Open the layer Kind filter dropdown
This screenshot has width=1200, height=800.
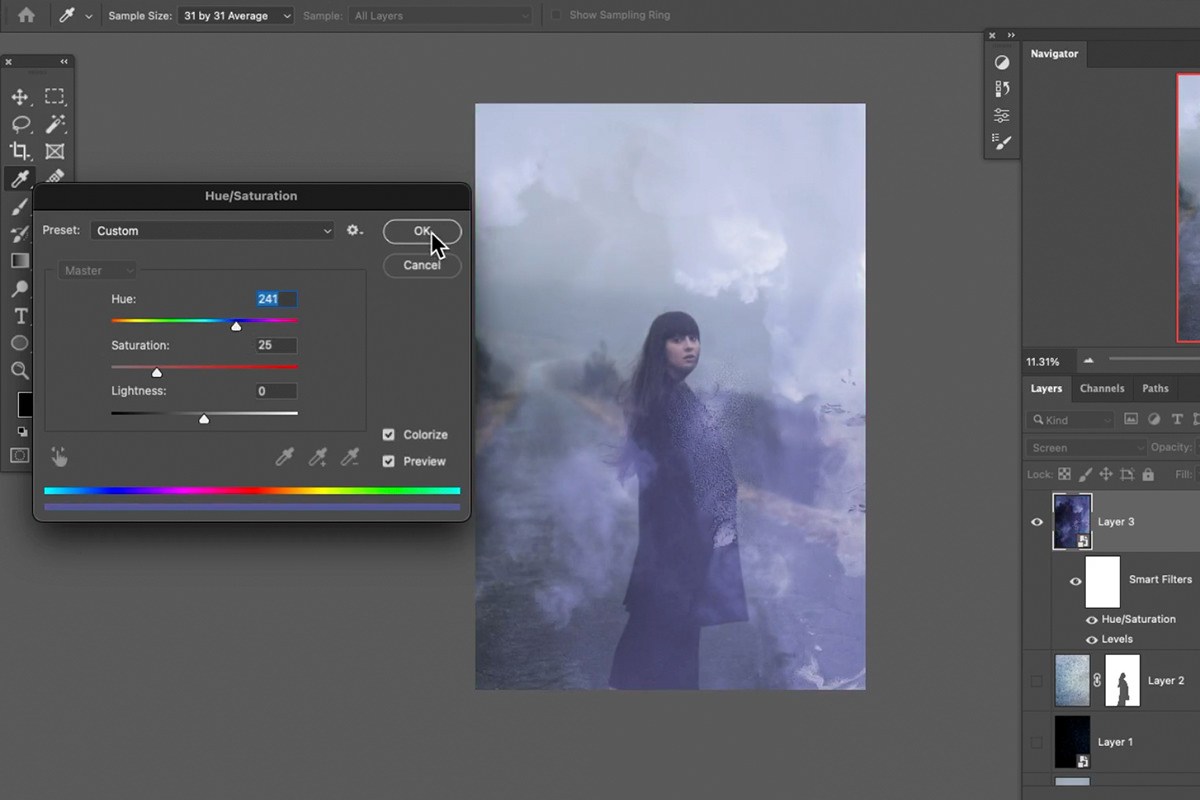click(1070, 420)
